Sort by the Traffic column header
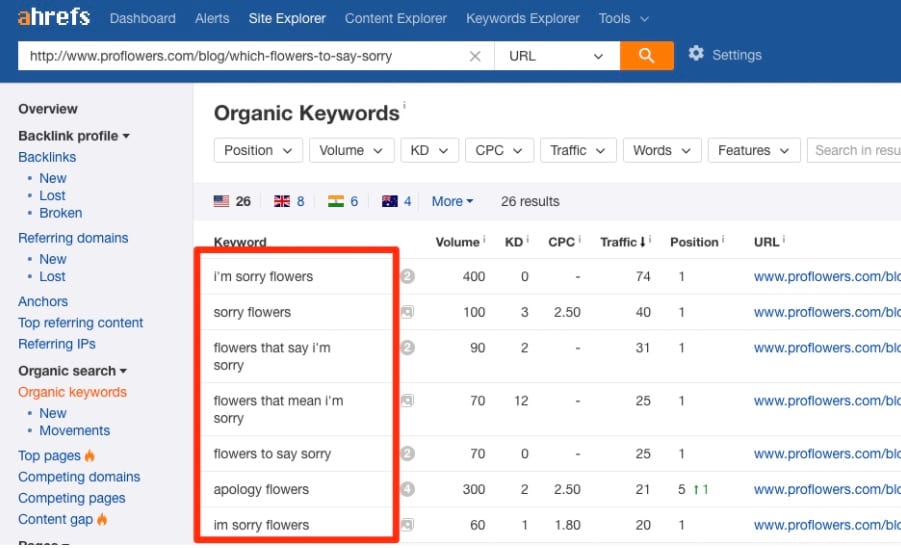 pos(622,242)
